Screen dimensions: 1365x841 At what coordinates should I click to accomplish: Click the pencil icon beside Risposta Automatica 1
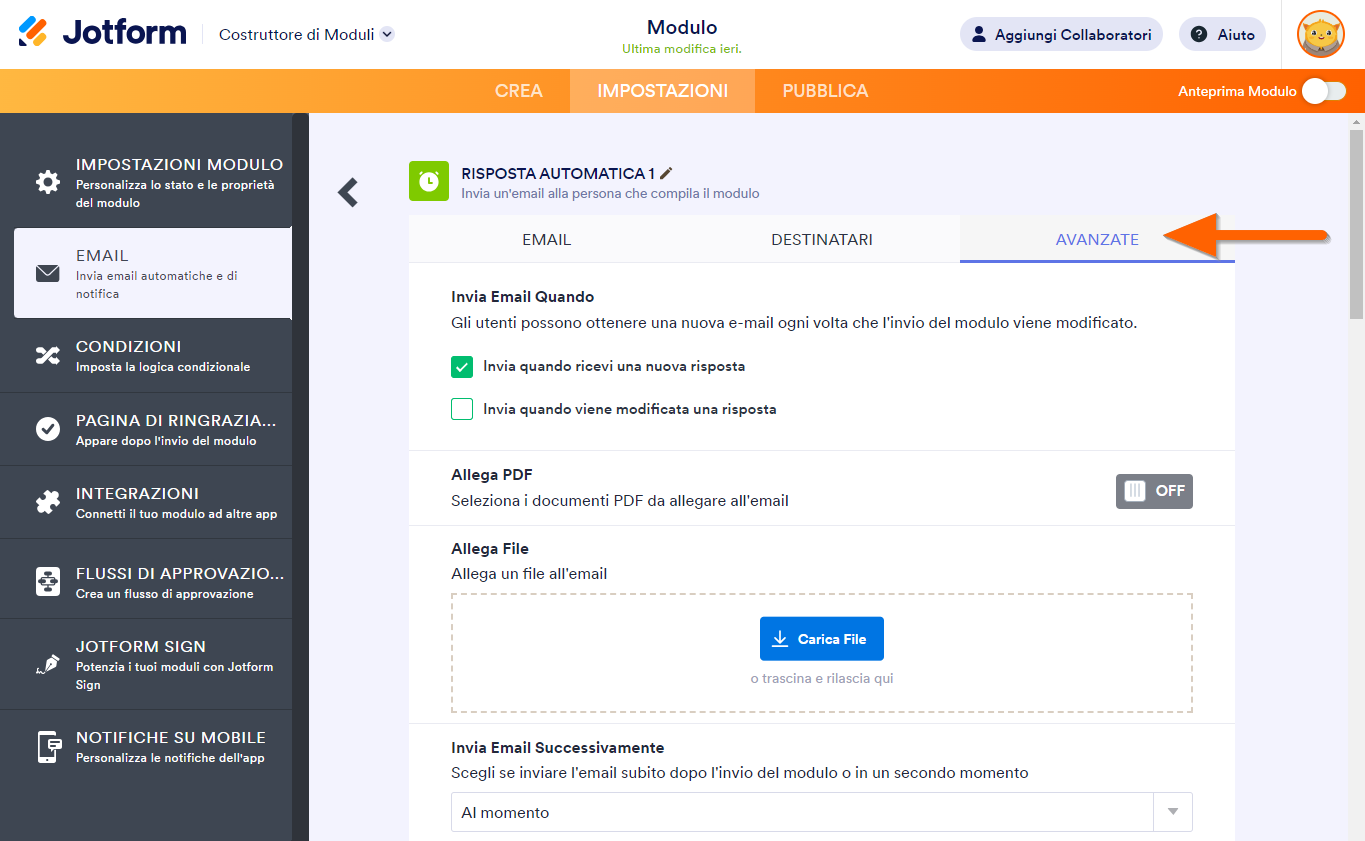667,173
